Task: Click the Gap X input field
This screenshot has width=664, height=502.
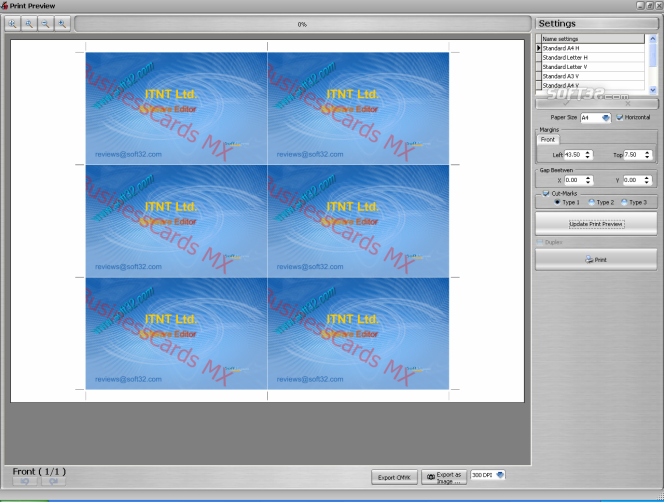Action: click(x=575, y=180)
